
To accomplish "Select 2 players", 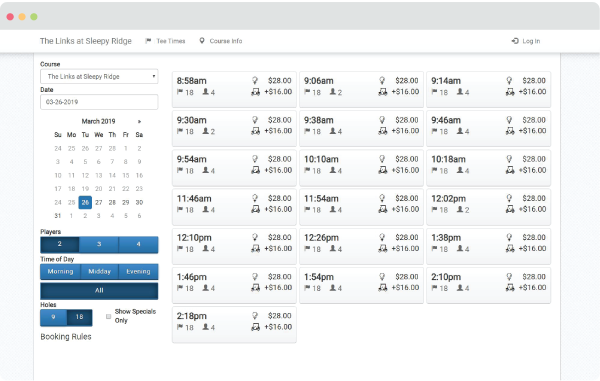I will tap(60, 244).
